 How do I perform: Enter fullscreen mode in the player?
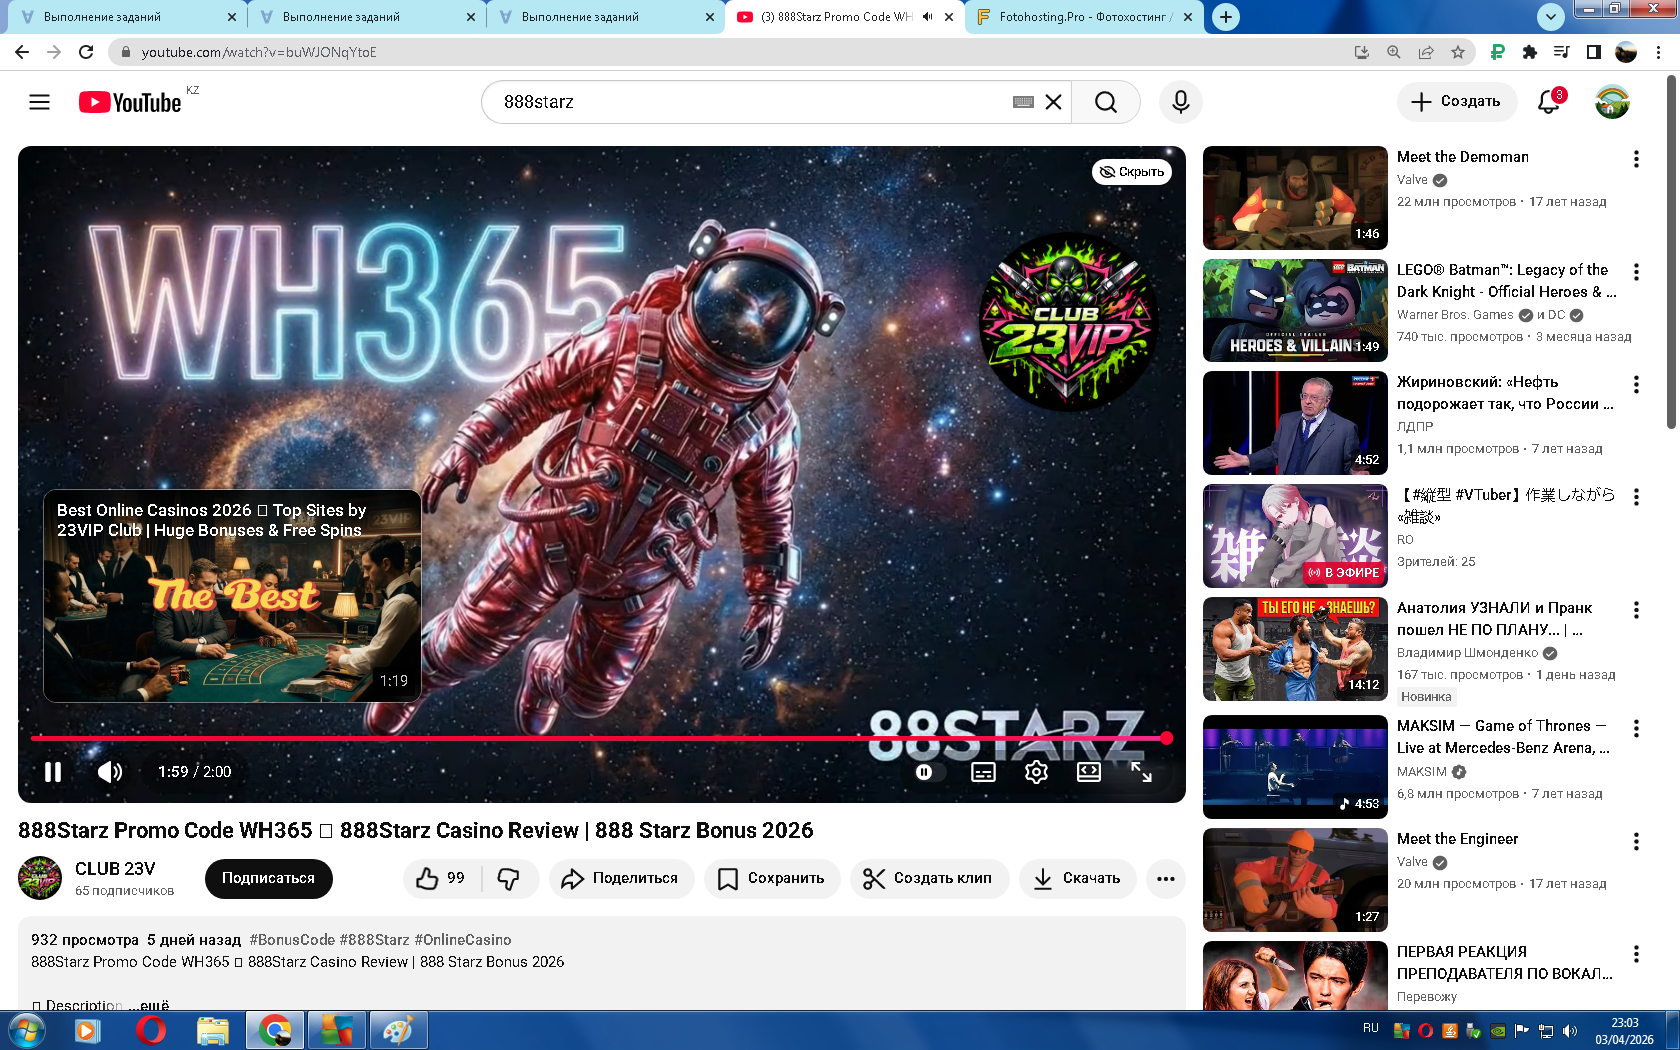point(1141,772)
